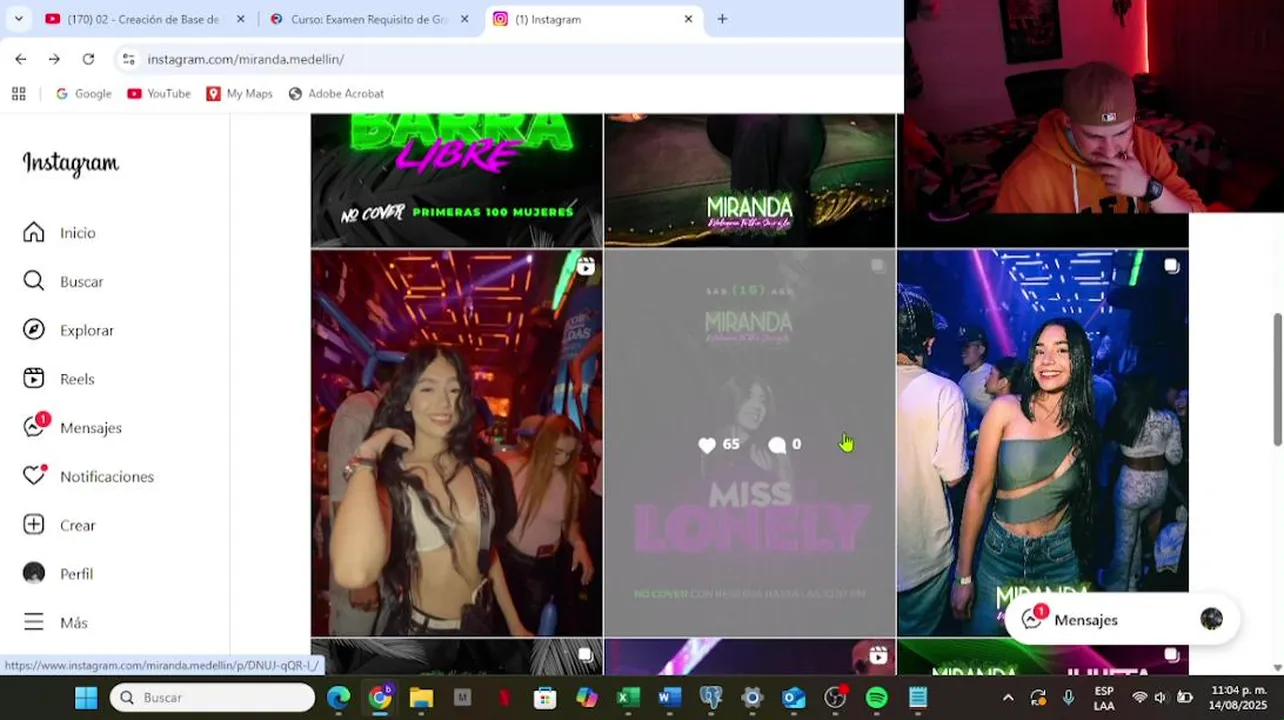This screenshot has width=1284, height=720.
Task: Click the 65 likes heart on Miss Lonely
Action: (707, 445)
